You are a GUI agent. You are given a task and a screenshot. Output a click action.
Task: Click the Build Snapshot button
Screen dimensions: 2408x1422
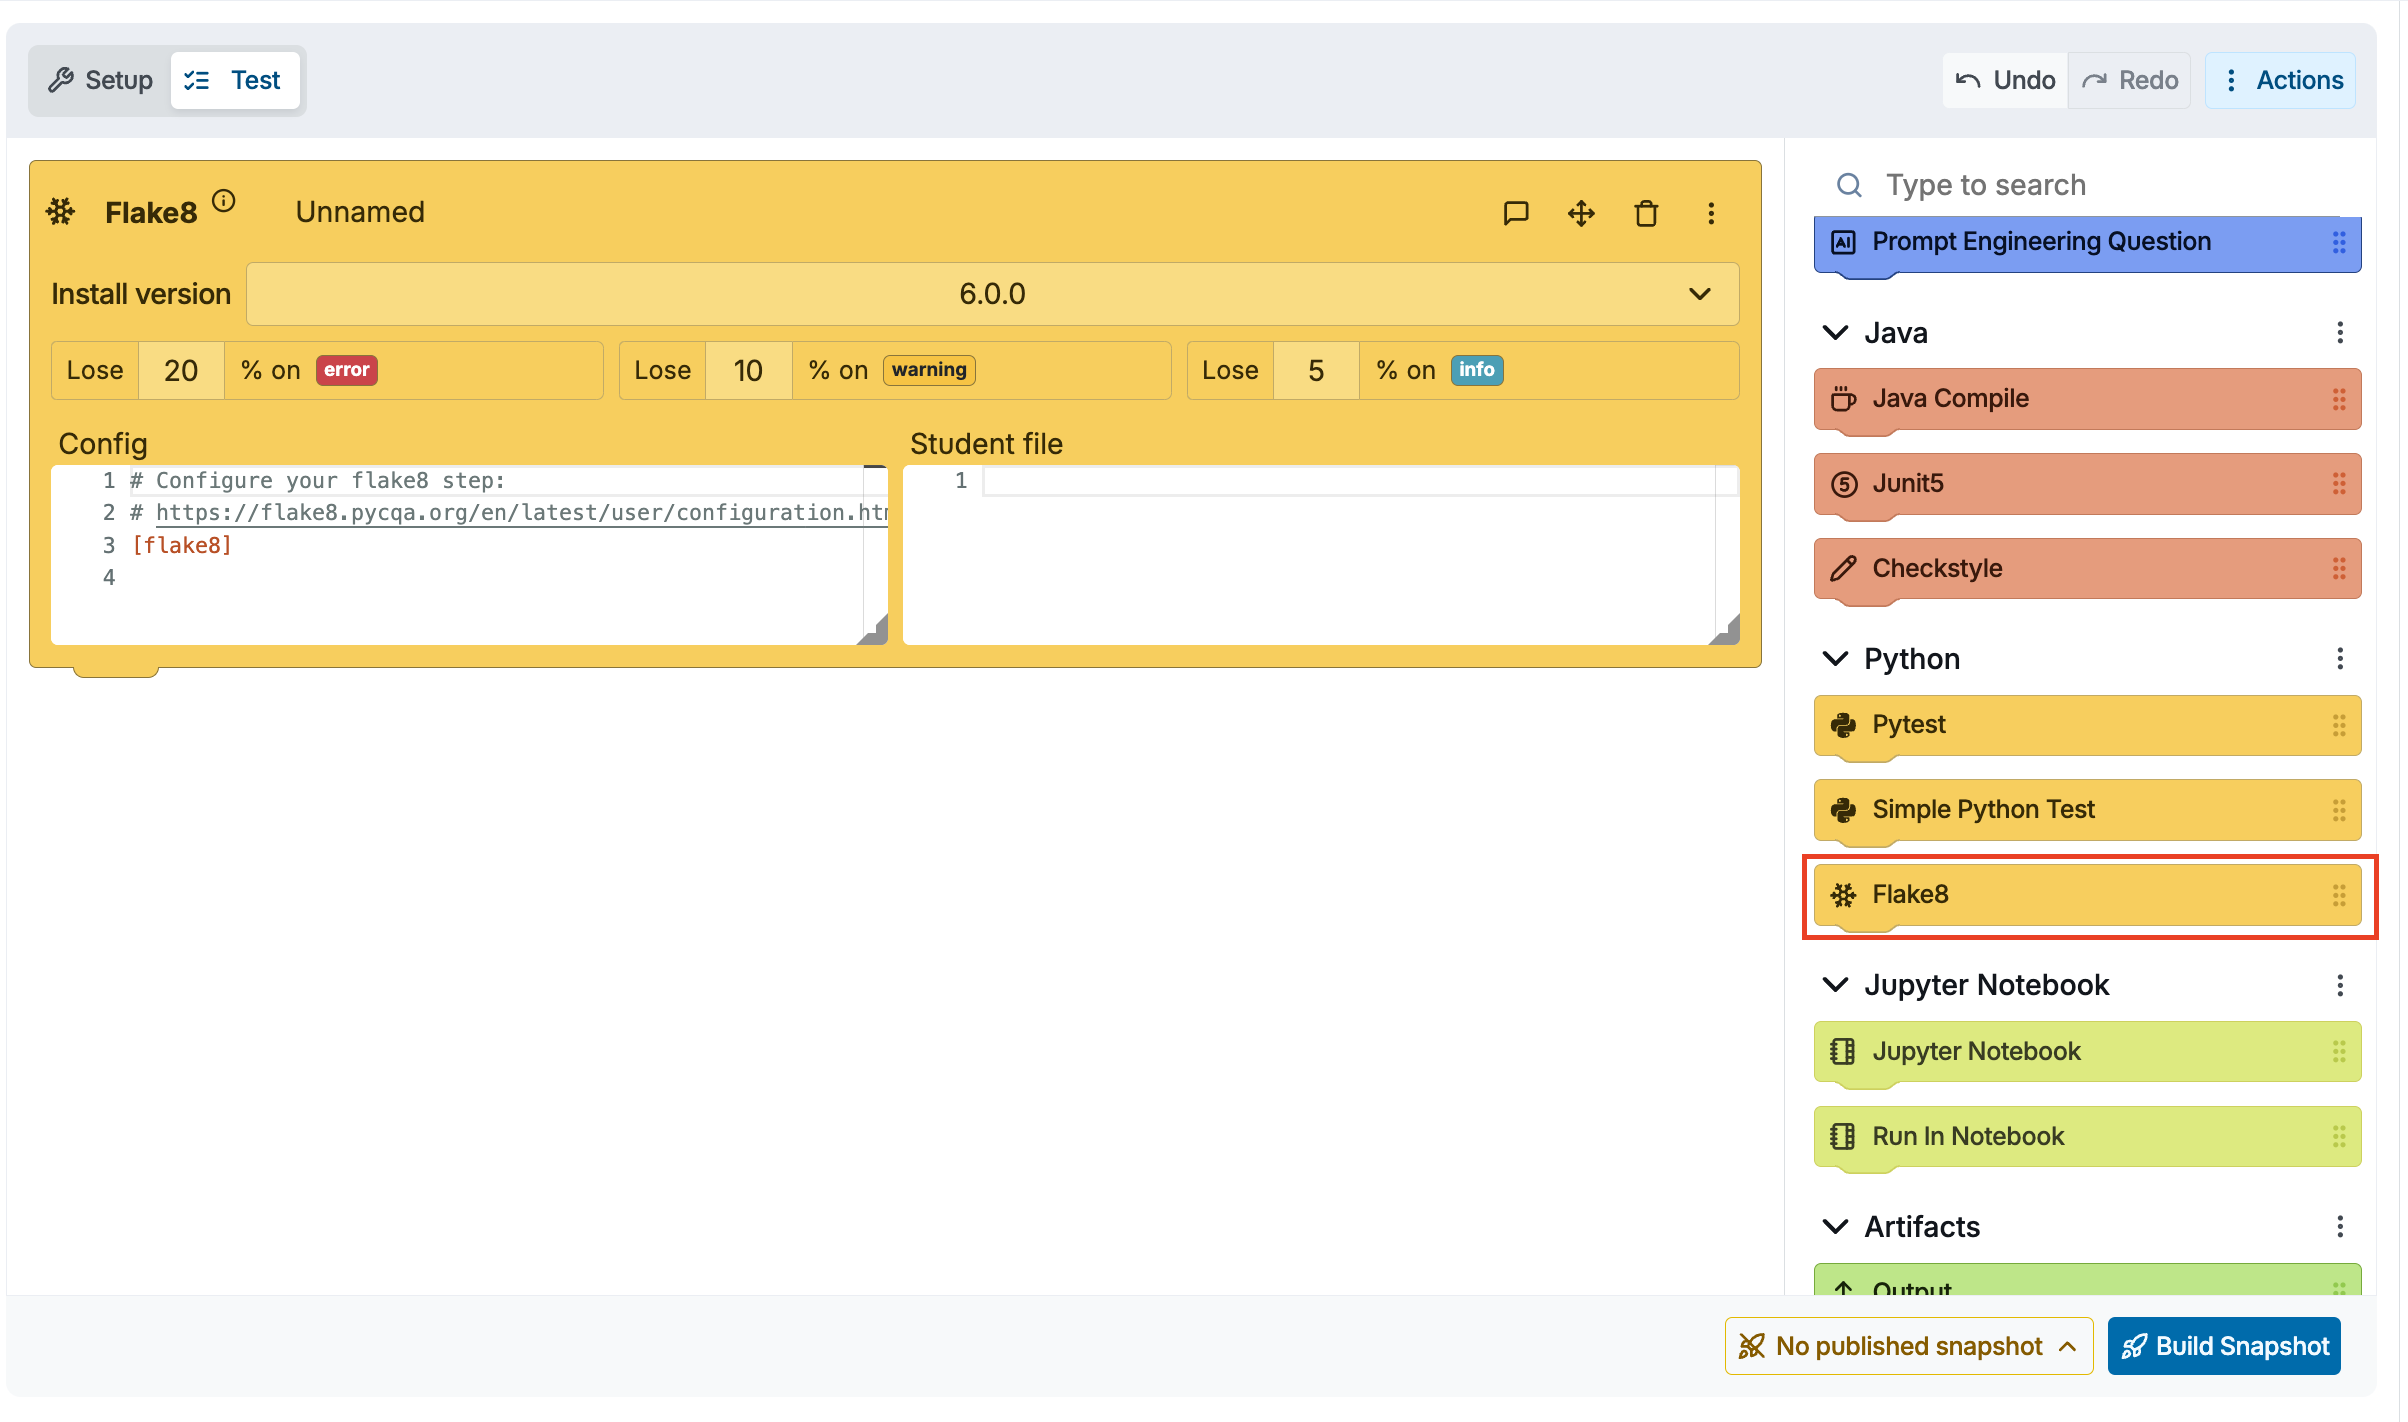[2224, 1346]
